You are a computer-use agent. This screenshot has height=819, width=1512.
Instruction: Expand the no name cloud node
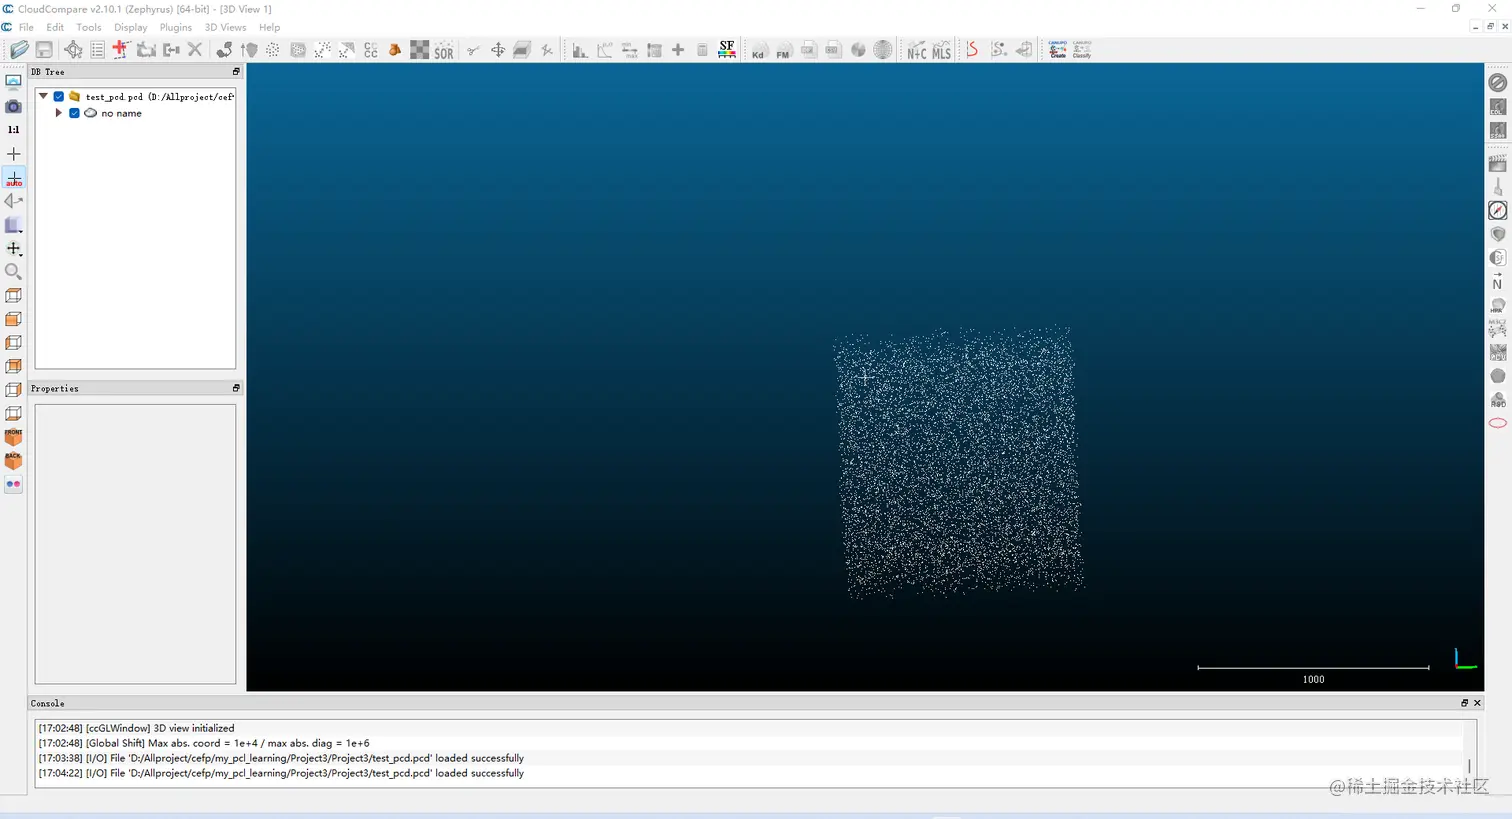coord(58,113)
